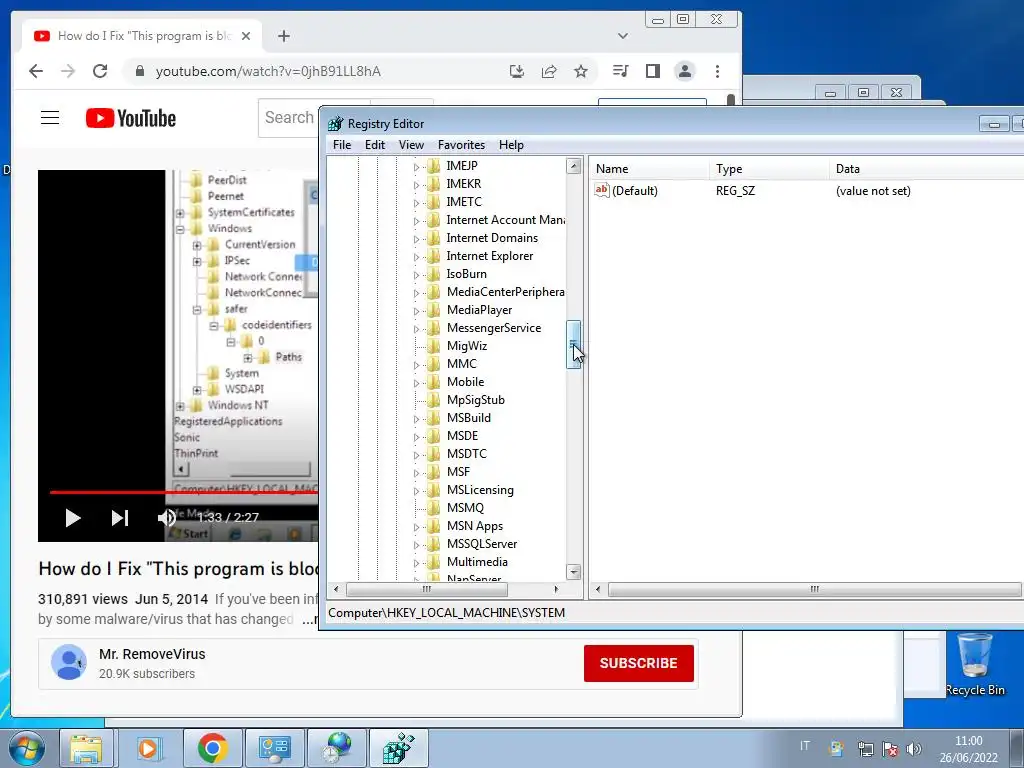Image resolution: width=1024 pixels, height=768 pixels.
Task: Click the registry tree scroll up arrow
Action: pos(573,166)
